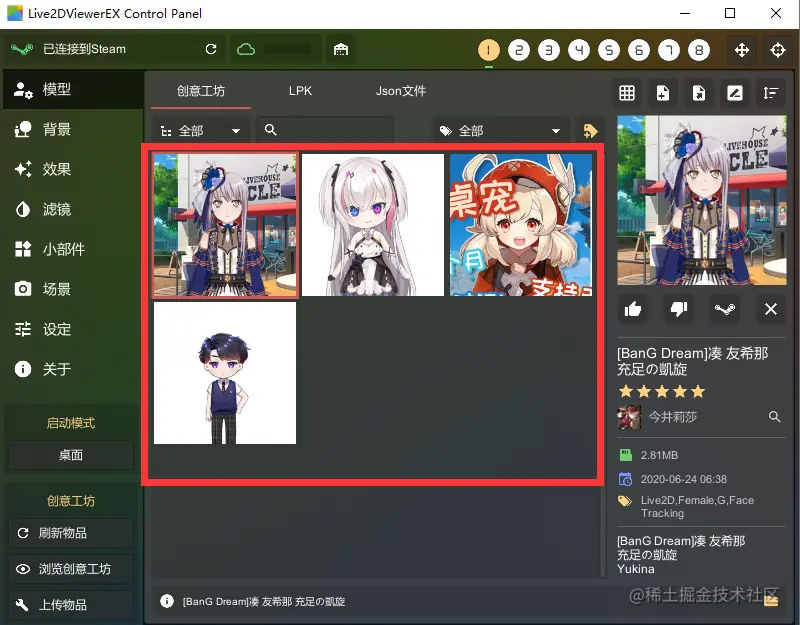Click the edit pencil icon
The height and width of the screenshot is (625, 800).
pos(735,93)
